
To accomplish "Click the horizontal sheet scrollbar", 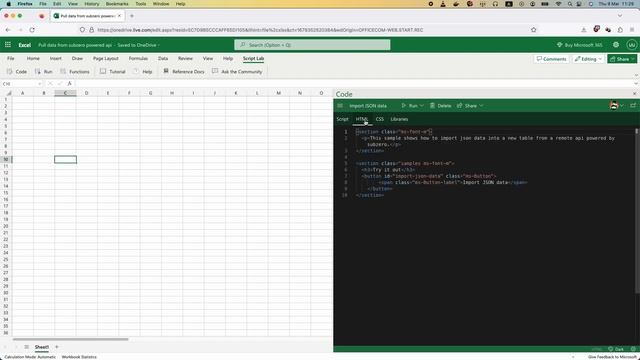I will point(70,339).
